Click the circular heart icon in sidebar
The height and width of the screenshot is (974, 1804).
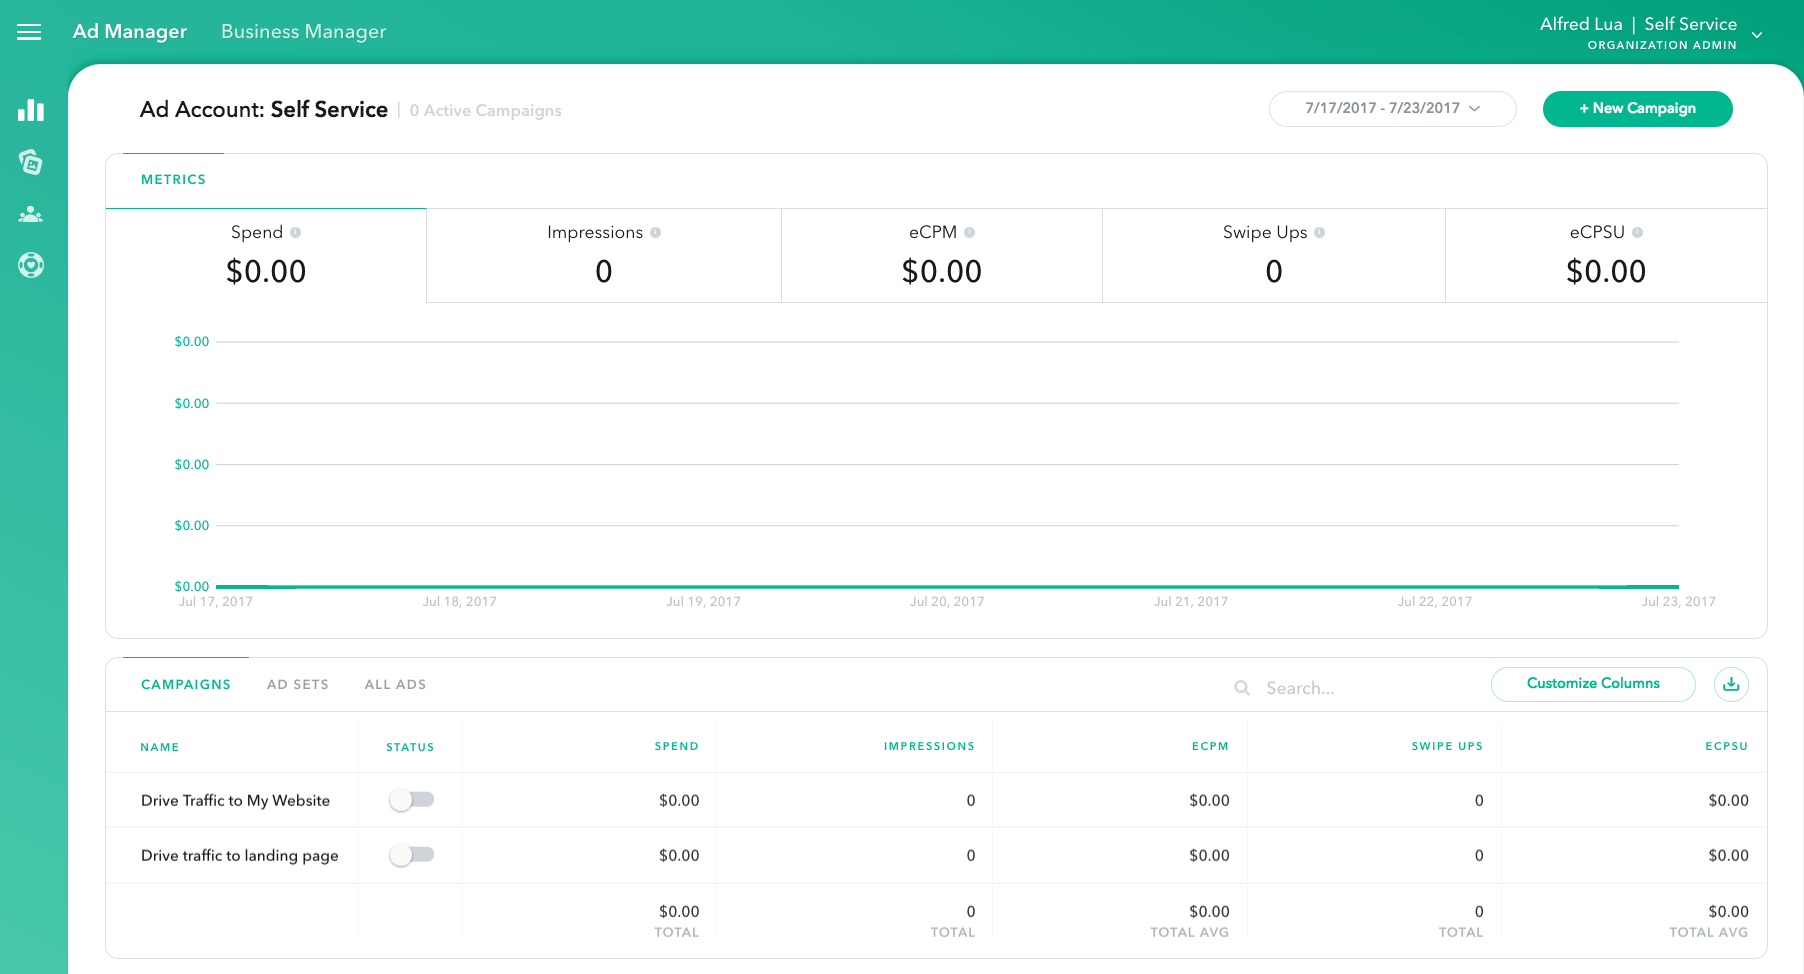pos(31,265)
